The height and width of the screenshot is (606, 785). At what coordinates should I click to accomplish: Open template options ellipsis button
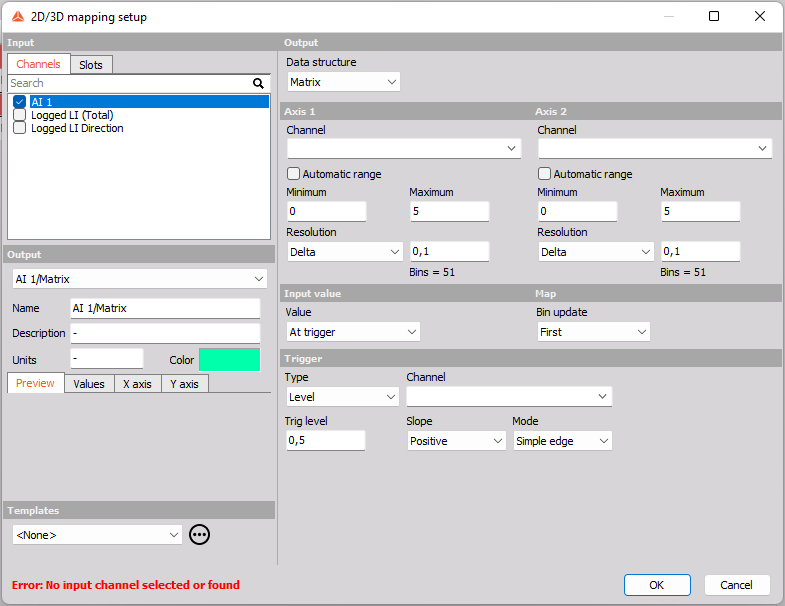[200, 535]
